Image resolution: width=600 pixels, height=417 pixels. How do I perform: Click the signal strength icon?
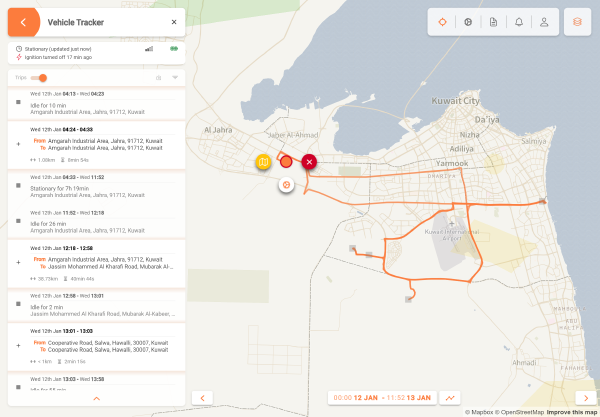point(149,49)
